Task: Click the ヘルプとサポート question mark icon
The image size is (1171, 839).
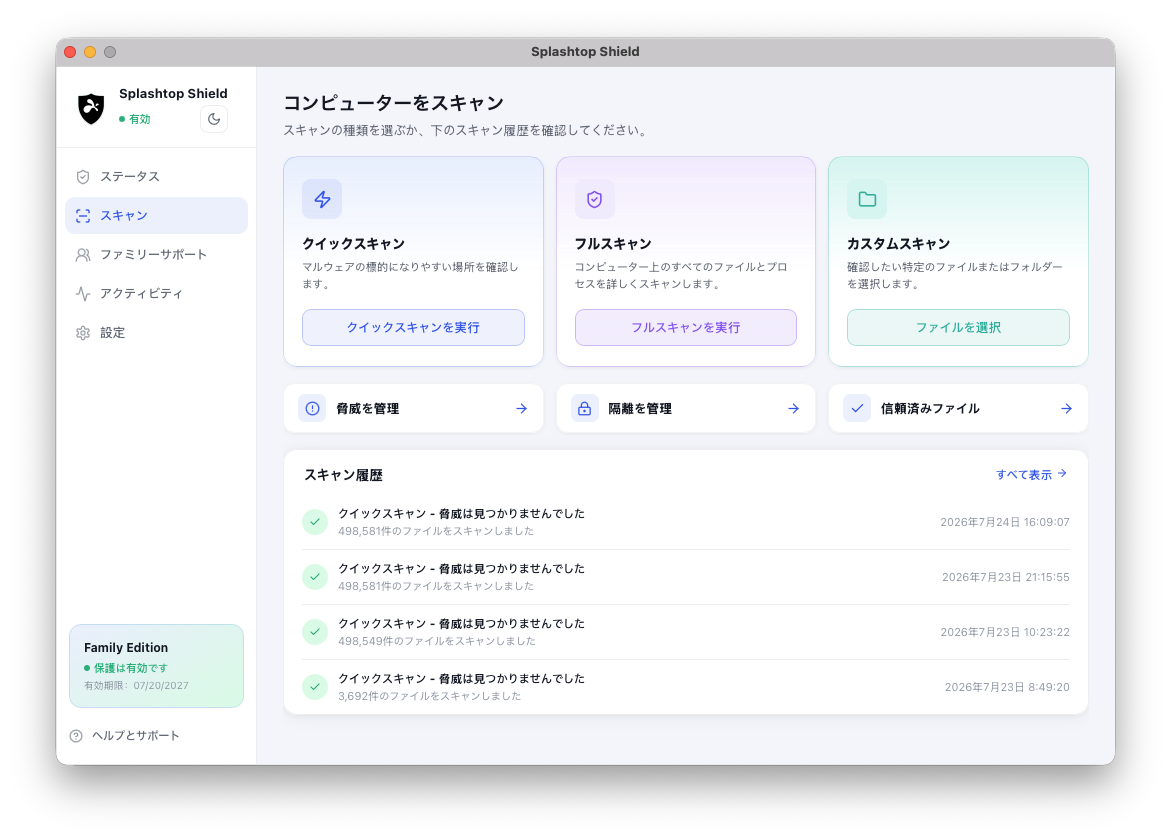Action: click(76, 736)
